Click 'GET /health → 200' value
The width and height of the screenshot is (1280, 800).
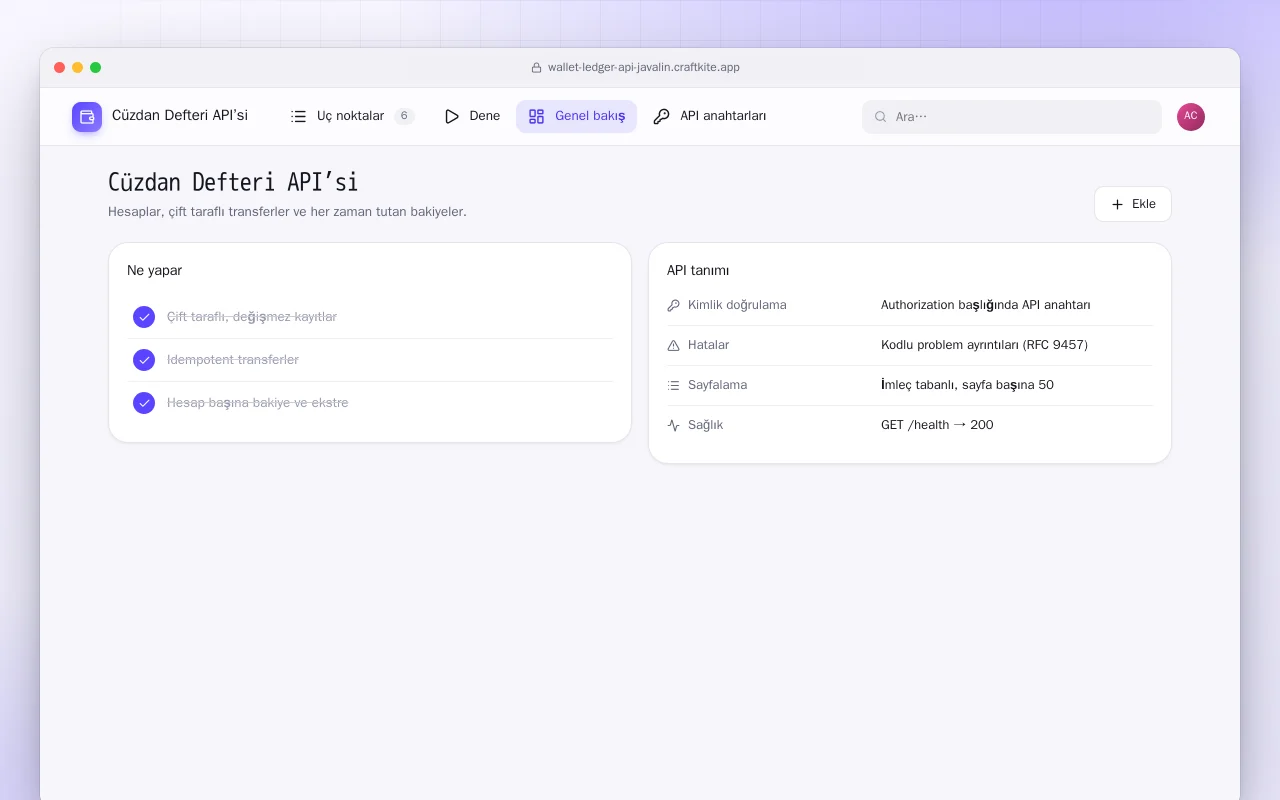[937, 425]
